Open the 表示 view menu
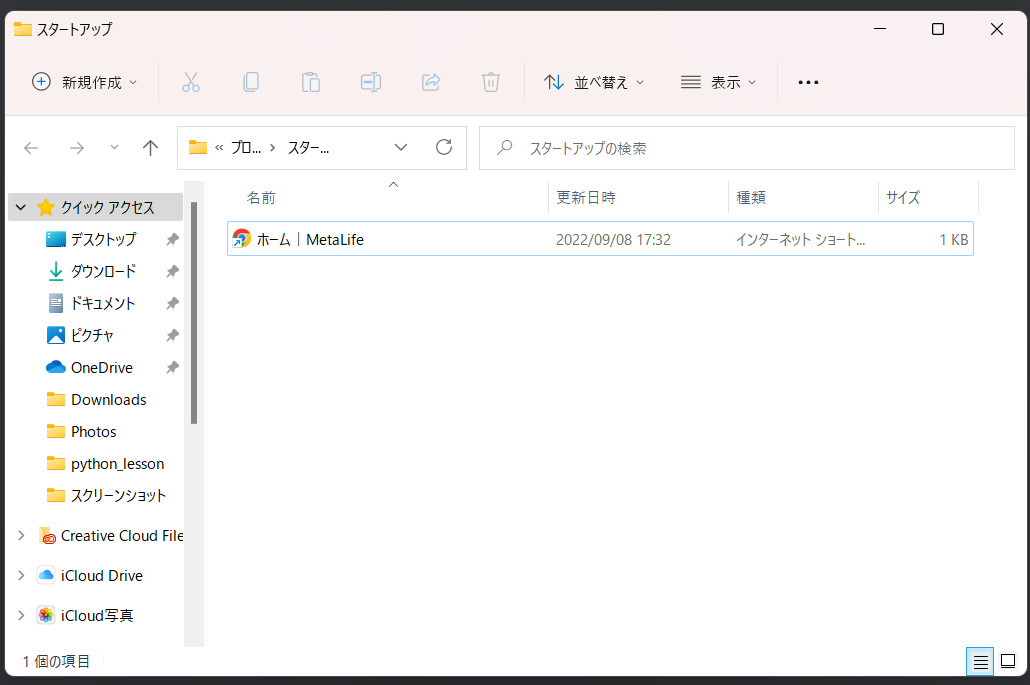Viewport: 1030px width, 685px height. (x=719, y=82)
